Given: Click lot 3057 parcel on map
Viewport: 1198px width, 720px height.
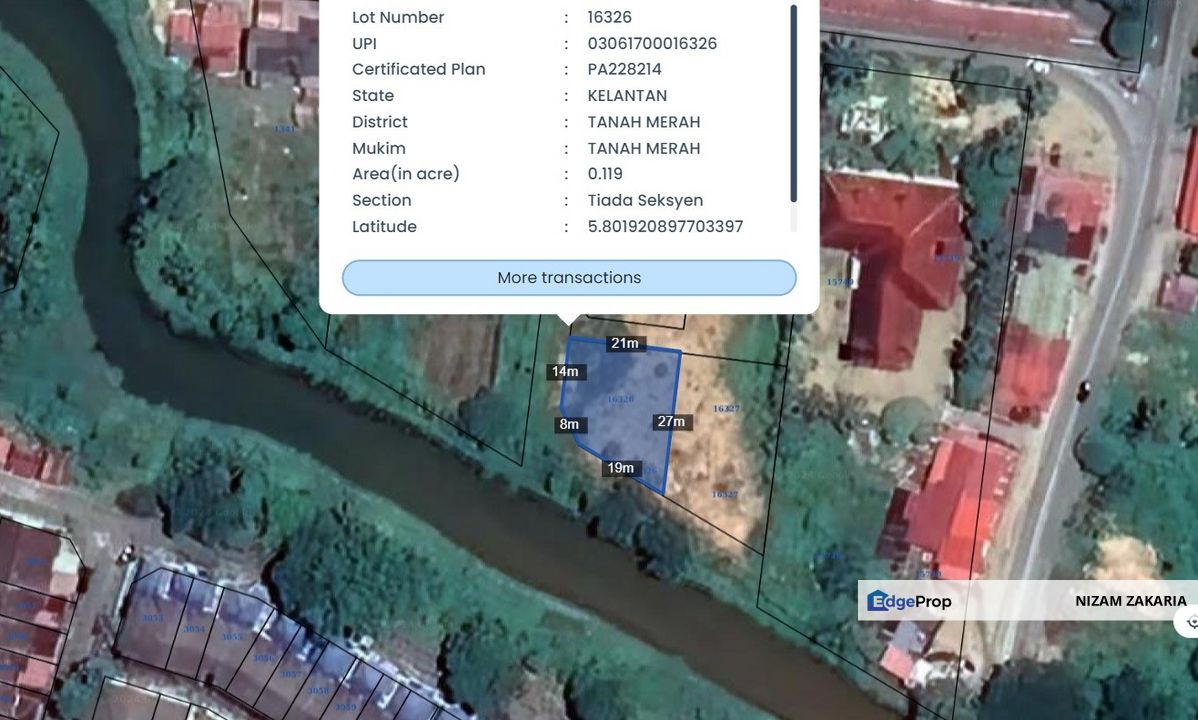Looking at the screenshot, I should (x=290, y=673).
